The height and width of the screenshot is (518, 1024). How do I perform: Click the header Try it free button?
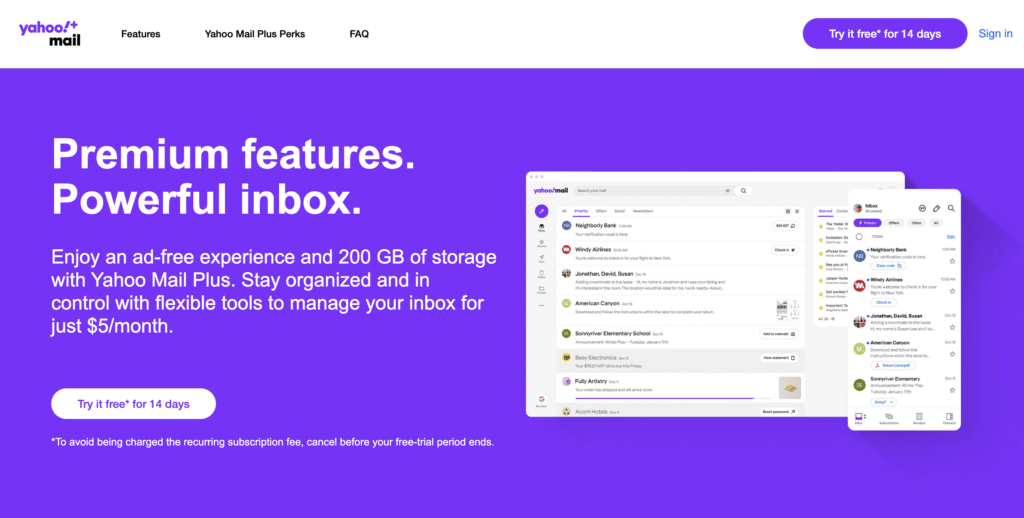point(885,33)
